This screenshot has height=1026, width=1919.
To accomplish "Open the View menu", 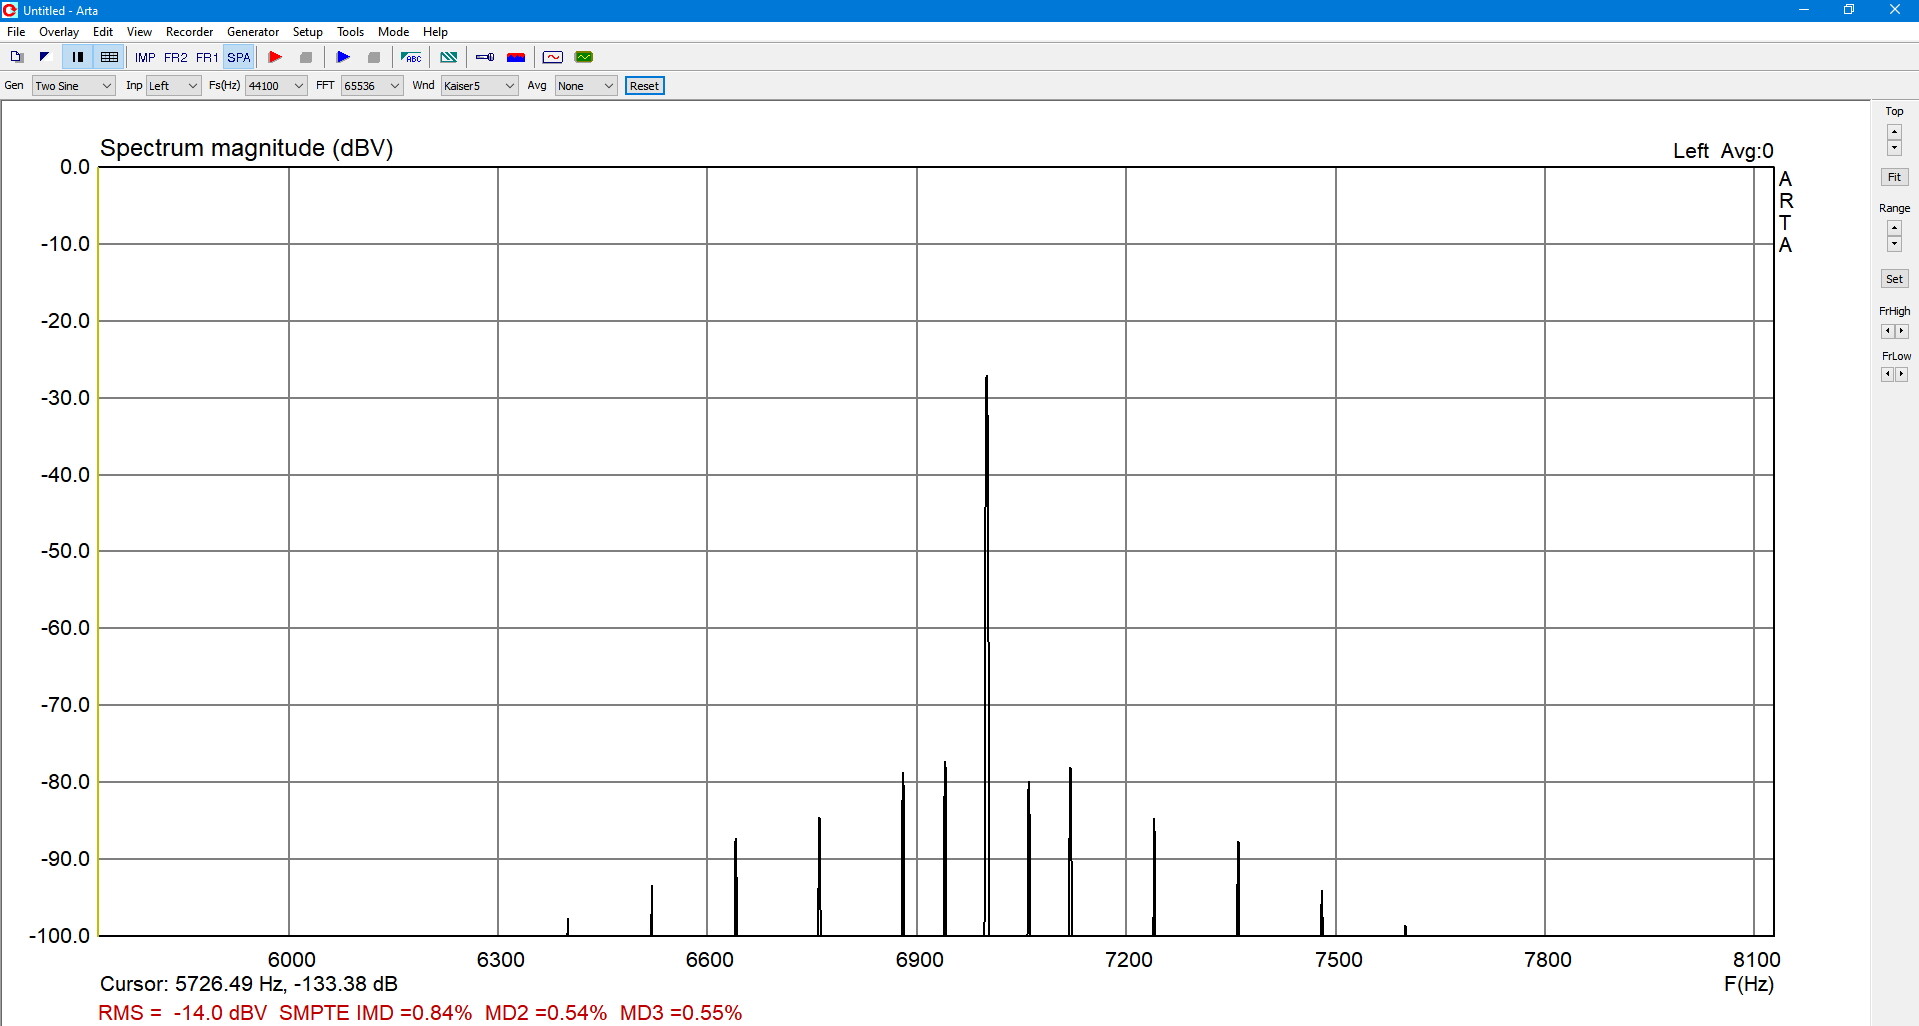I will coord(139,32).
